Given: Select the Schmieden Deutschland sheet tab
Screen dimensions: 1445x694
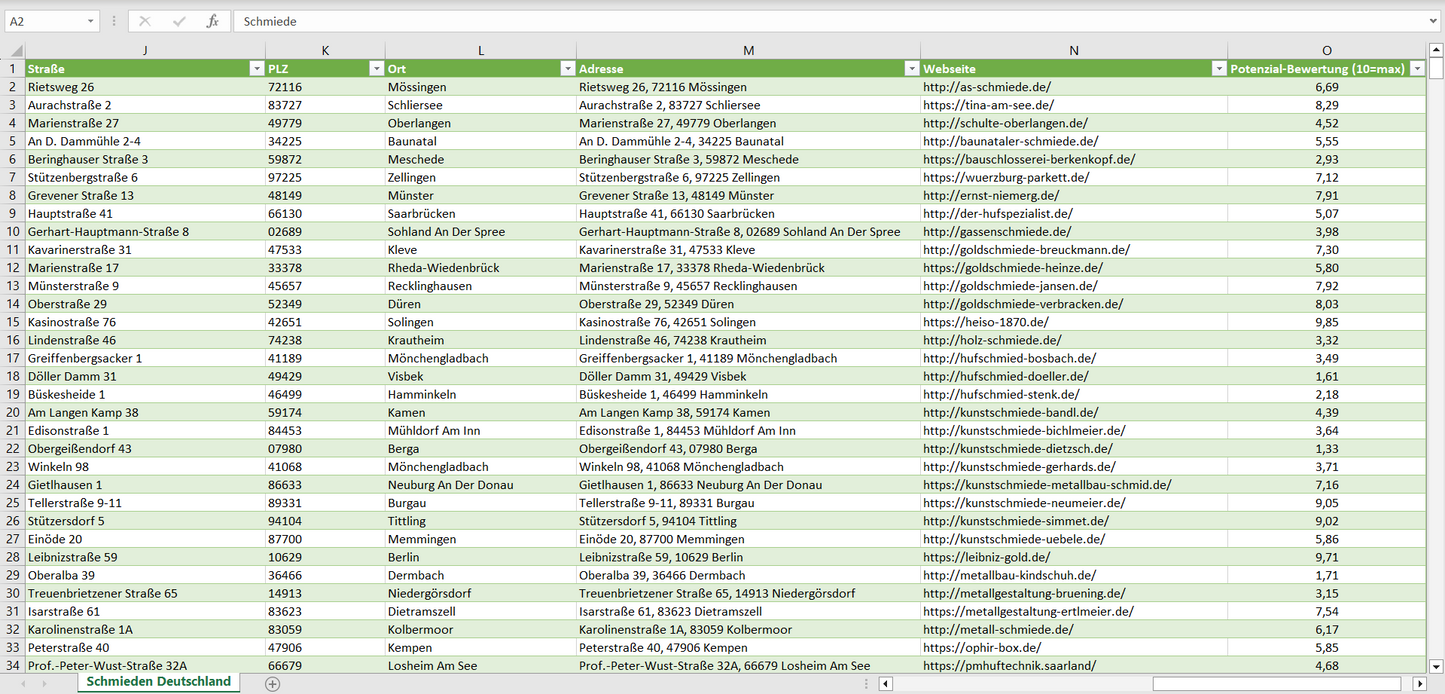Looking at the screenshot, I should point(158,682).
